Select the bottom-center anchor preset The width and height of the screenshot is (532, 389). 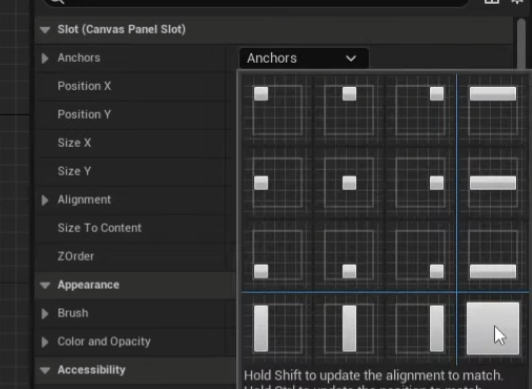(349, 255)
